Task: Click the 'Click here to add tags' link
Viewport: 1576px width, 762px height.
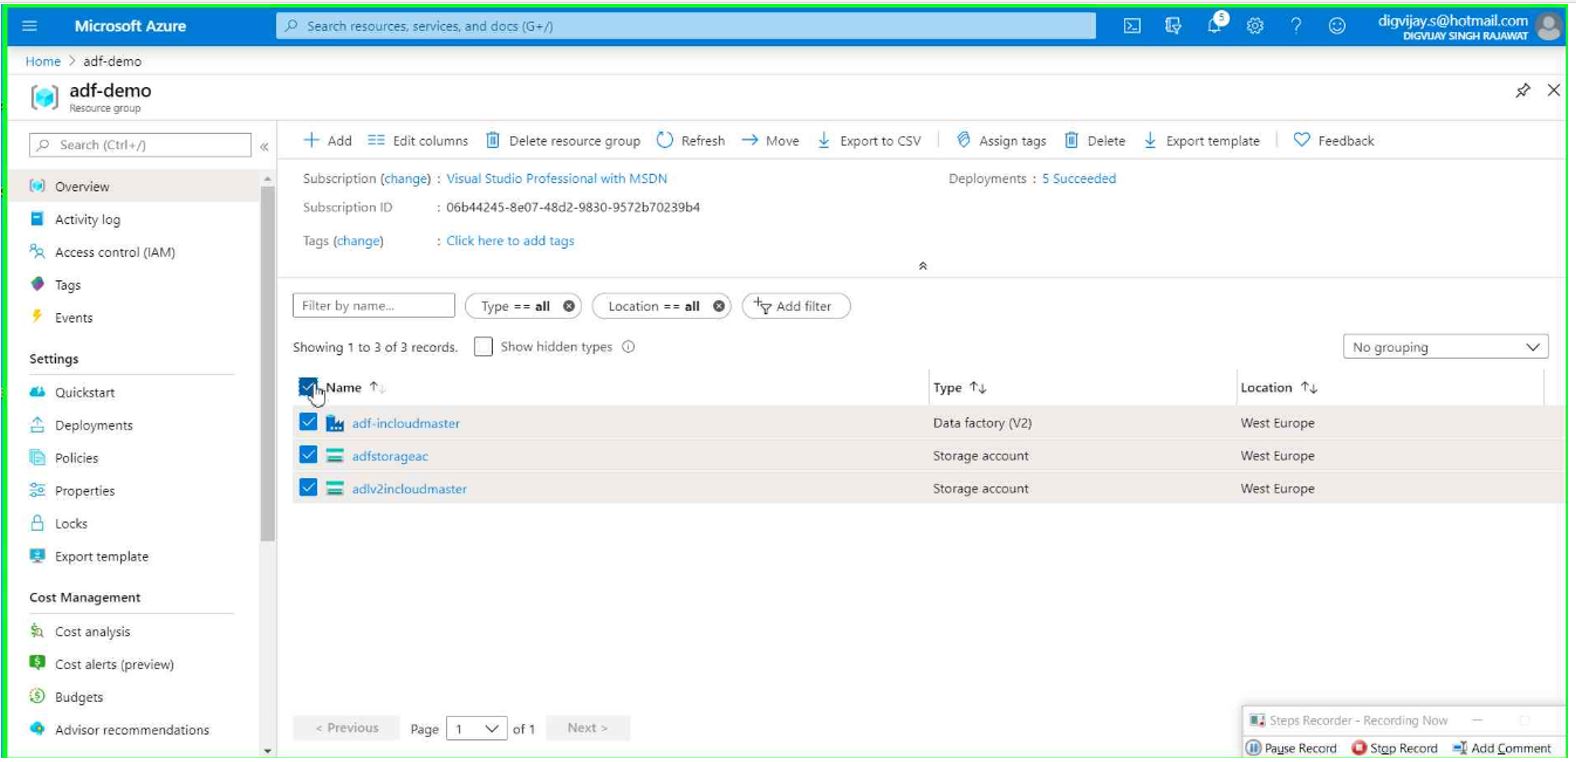Action: click(510, 241)
